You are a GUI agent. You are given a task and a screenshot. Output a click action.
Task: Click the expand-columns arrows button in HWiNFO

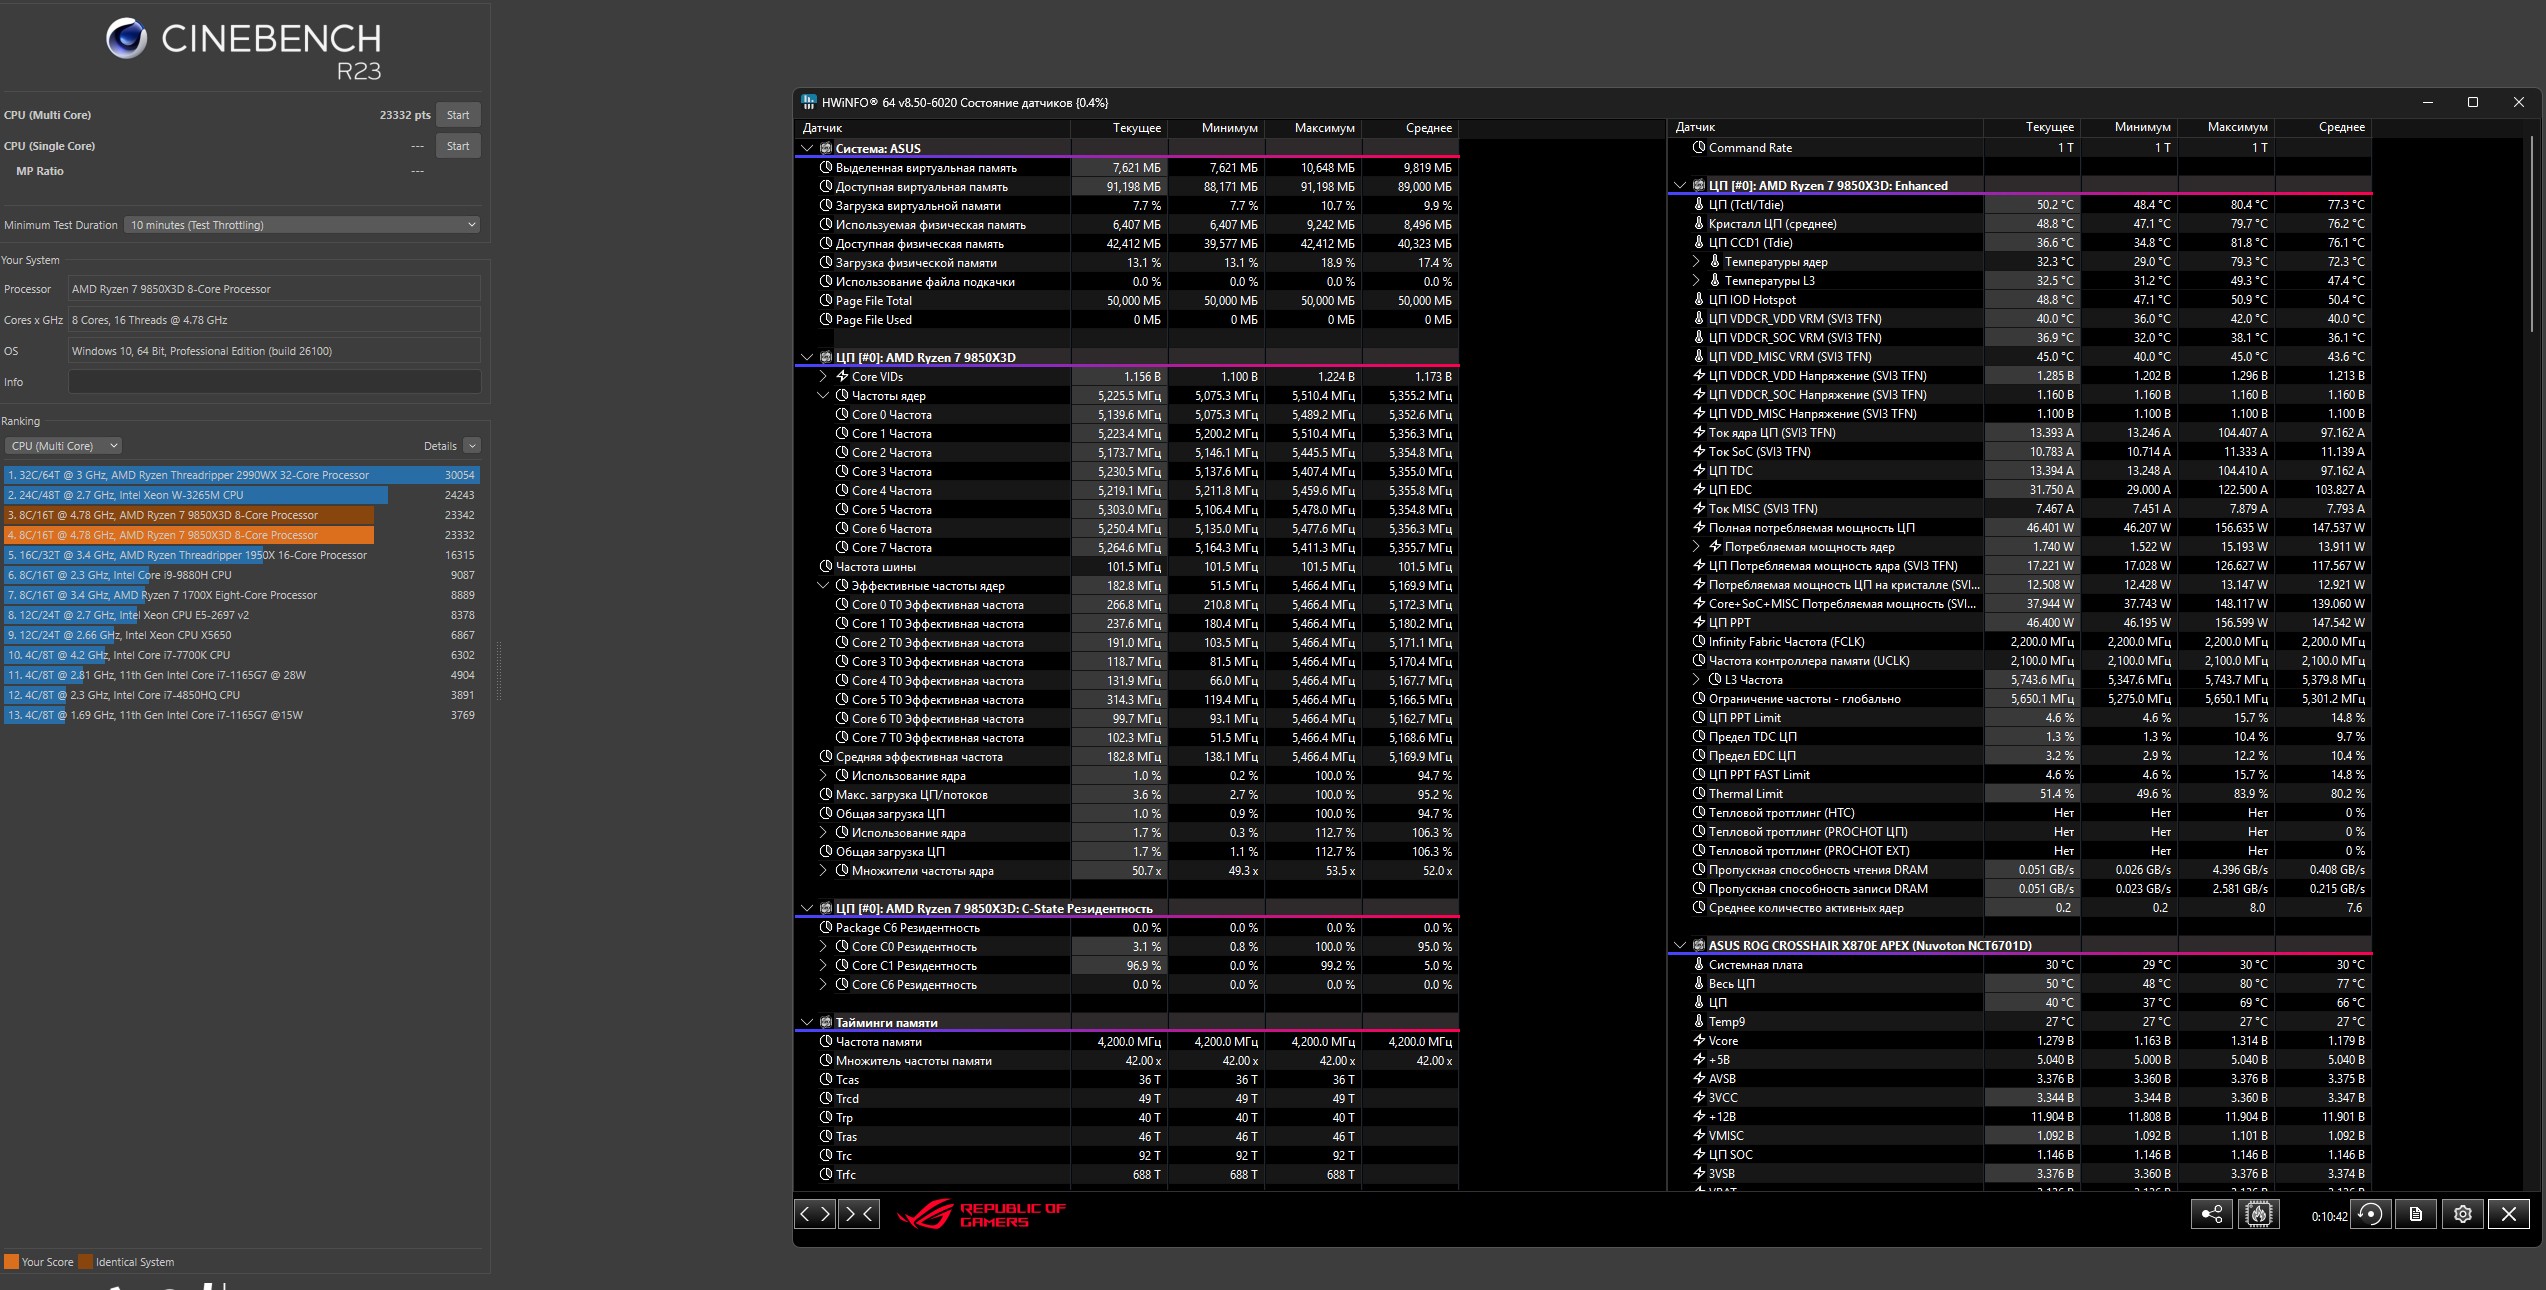(x=815, y=1214)
